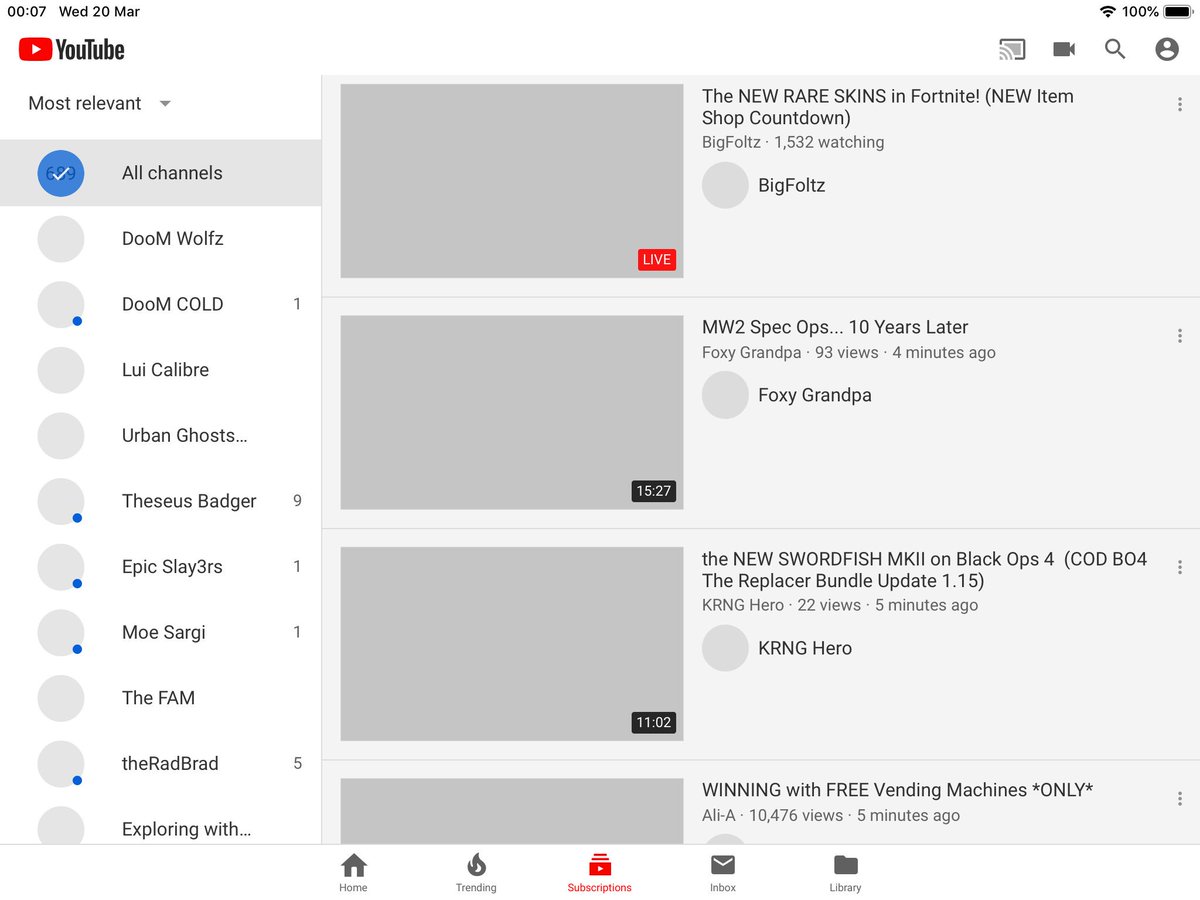The width and height of the screenshot is (1200, 900).
Task: Filter by theRadBrad channel
Action: point(160,763)
